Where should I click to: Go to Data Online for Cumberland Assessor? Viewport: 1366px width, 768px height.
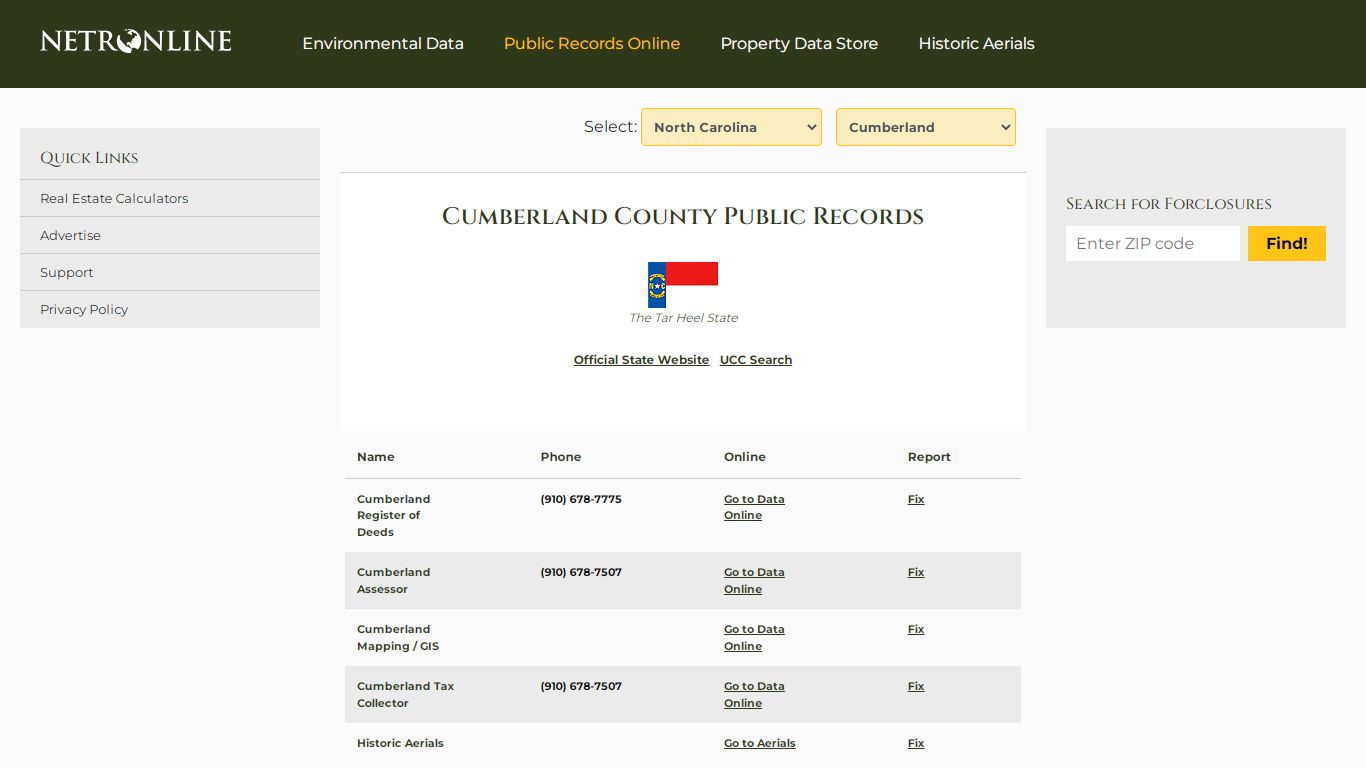[754, 581]
